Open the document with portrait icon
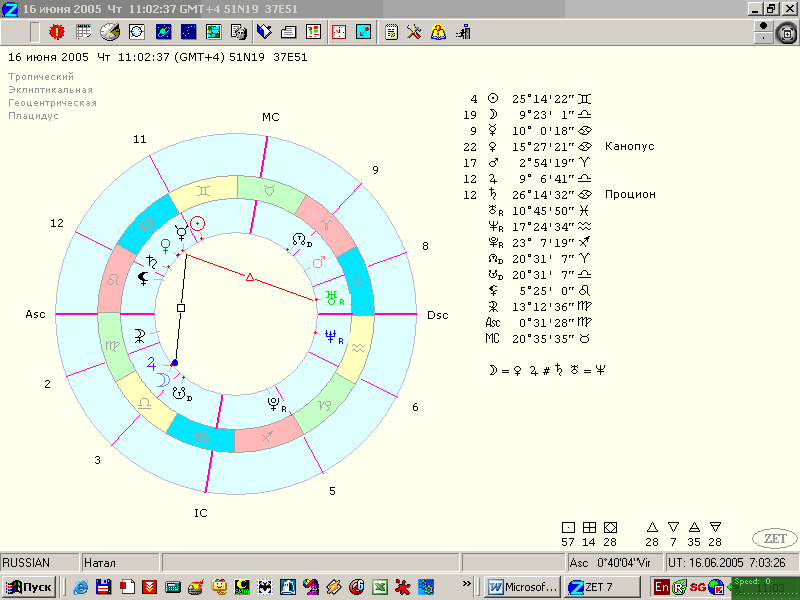 239,32
